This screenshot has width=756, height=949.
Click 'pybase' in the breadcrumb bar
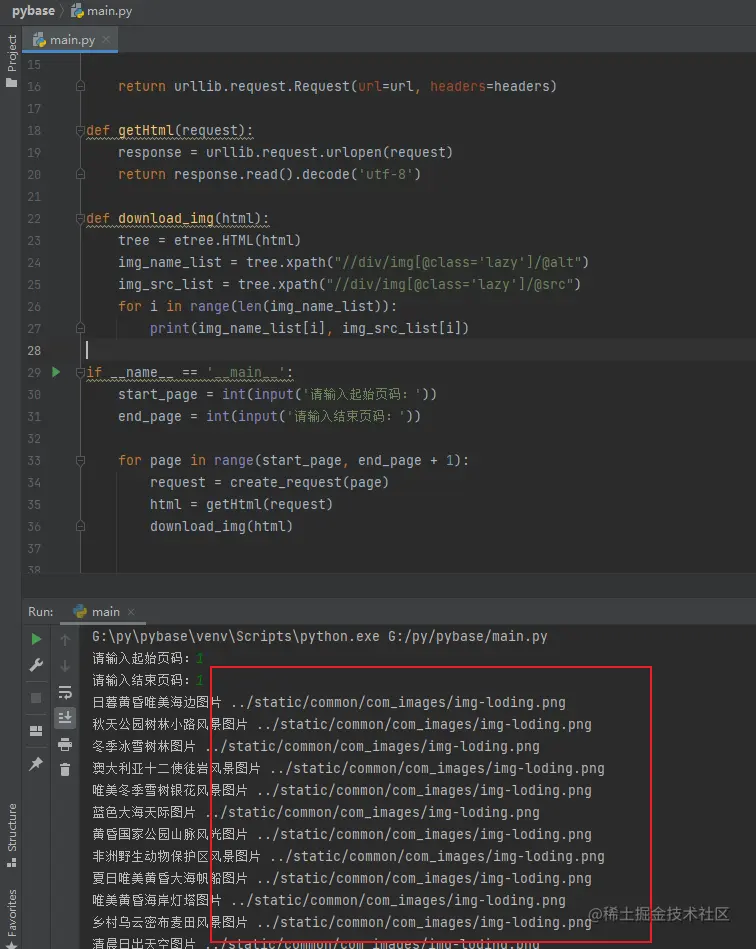pos(33,10)
